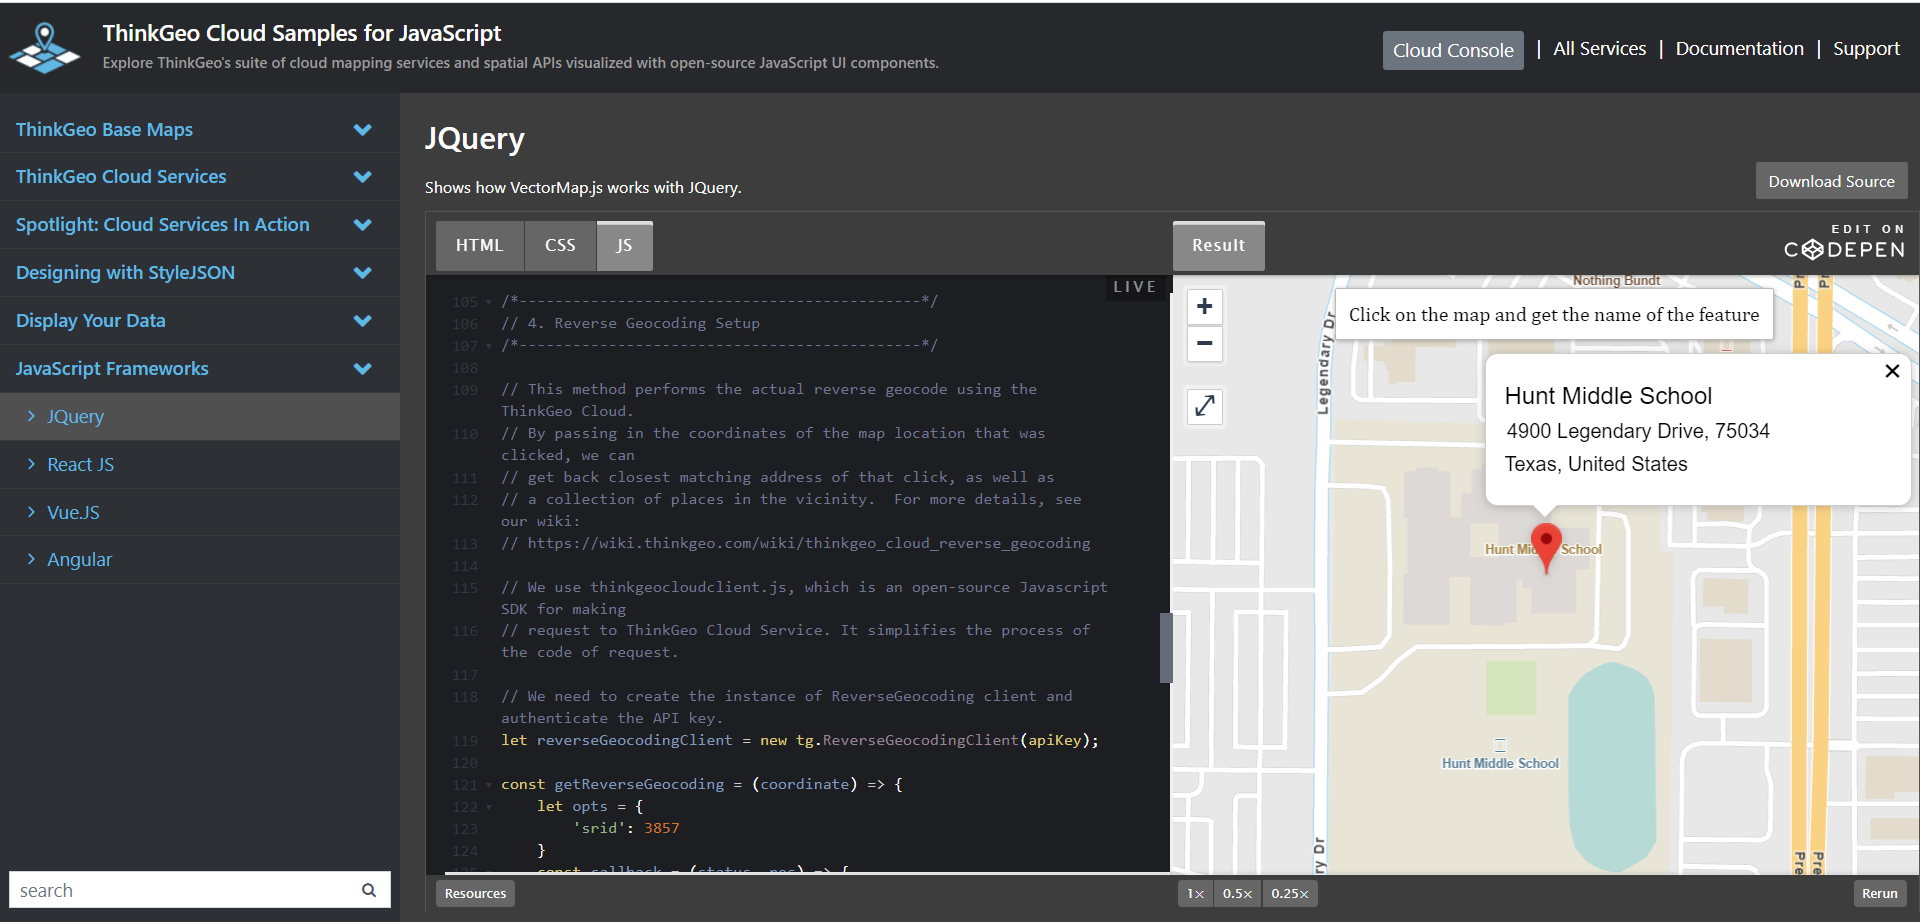
Task: Fold code at line 122 arrow
Action: [x=488, y=807]
